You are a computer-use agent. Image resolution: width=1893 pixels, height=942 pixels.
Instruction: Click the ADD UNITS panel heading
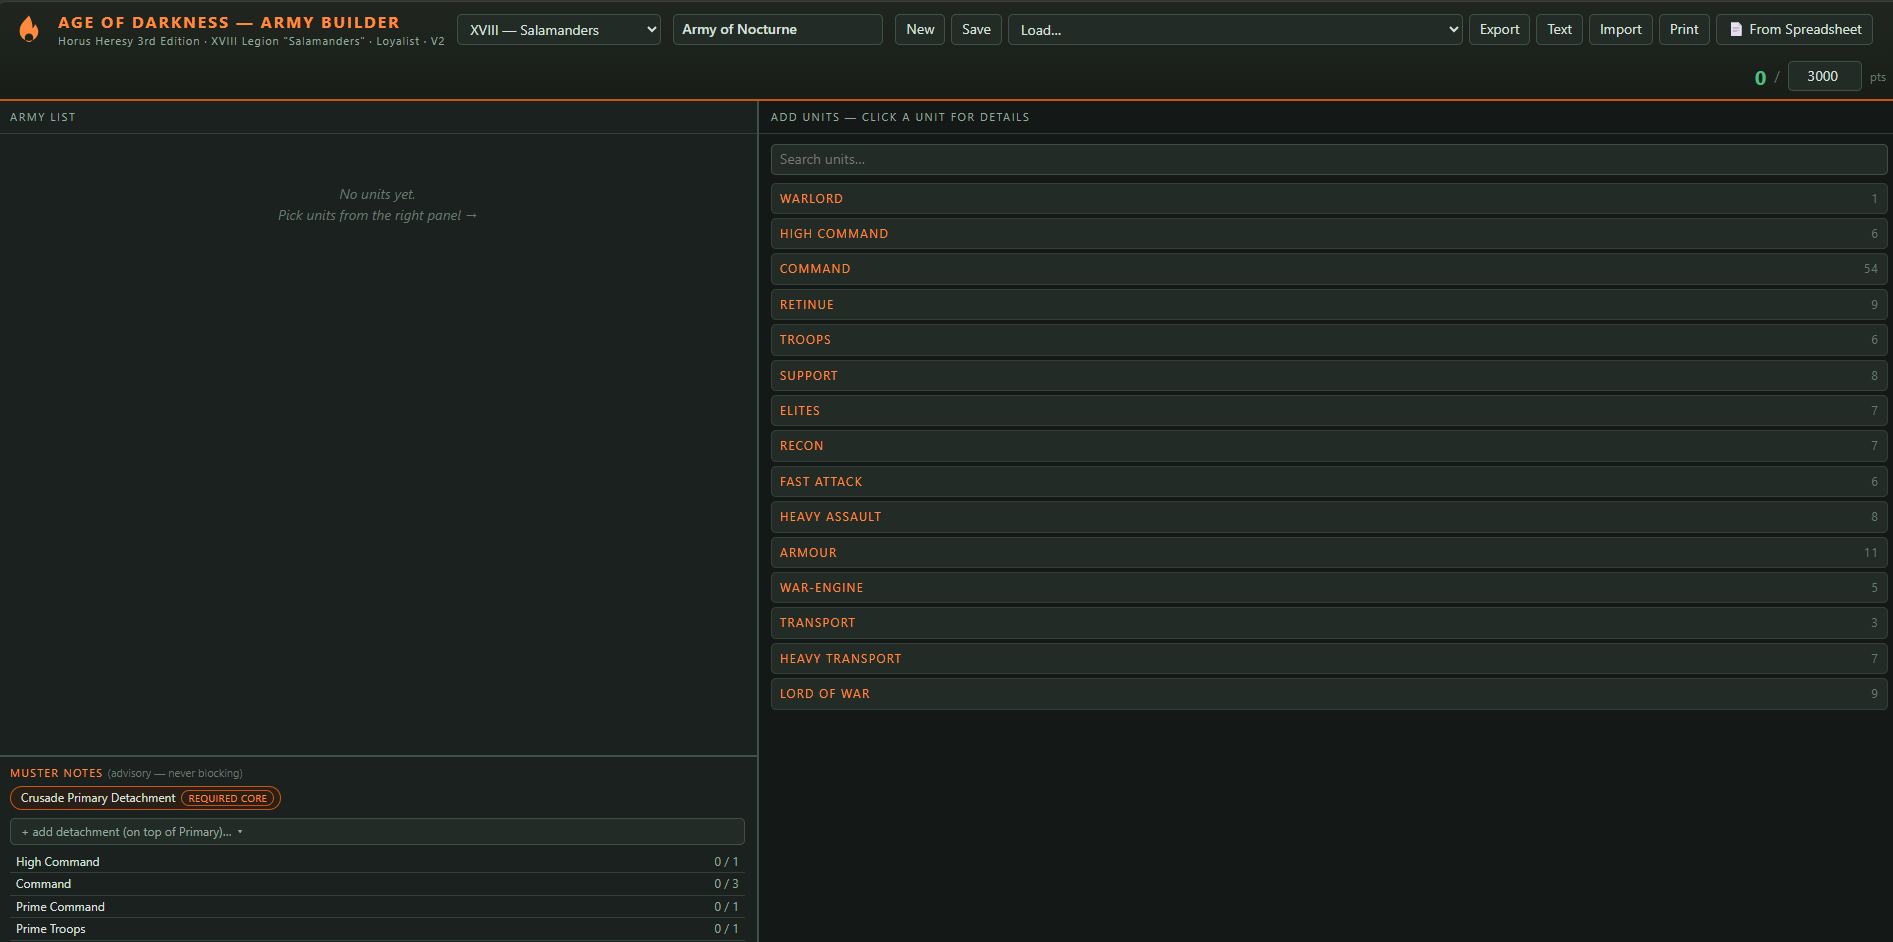click(900, 117)
